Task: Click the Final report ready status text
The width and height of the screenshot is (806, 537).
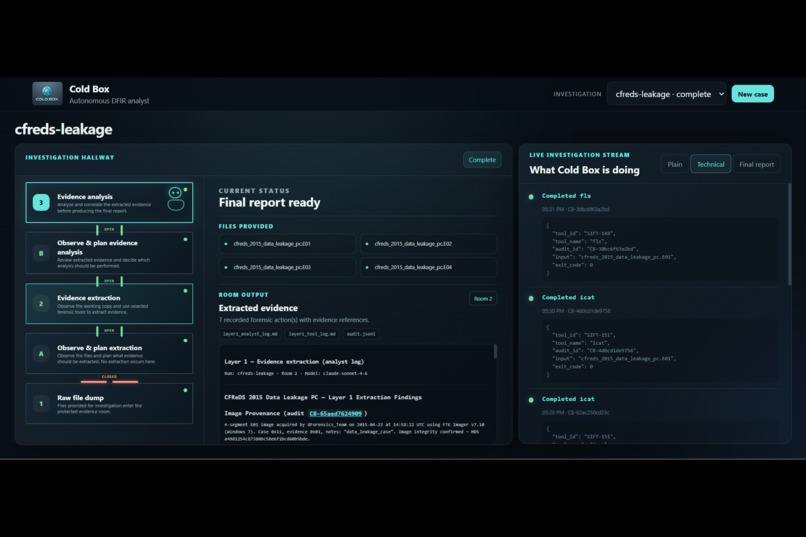Action: (269, 202)
